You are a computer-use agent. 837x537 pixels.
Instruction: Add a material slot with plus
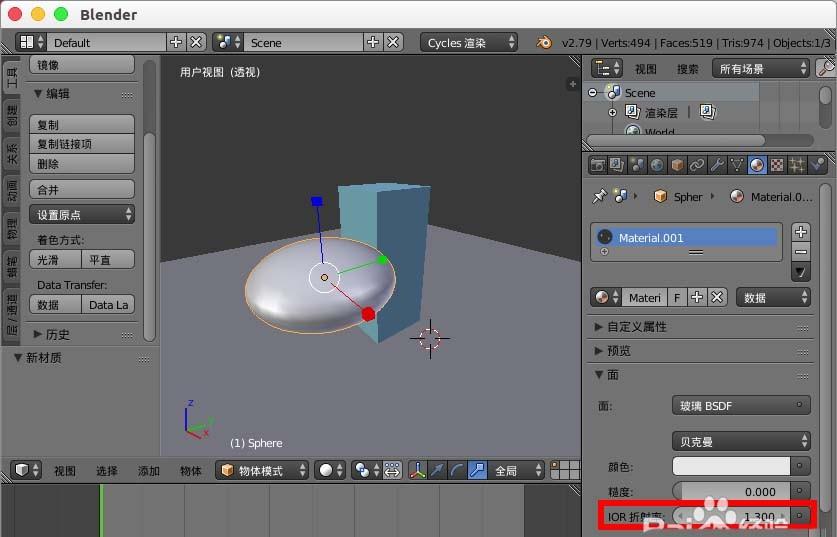(x=801, y=232)
